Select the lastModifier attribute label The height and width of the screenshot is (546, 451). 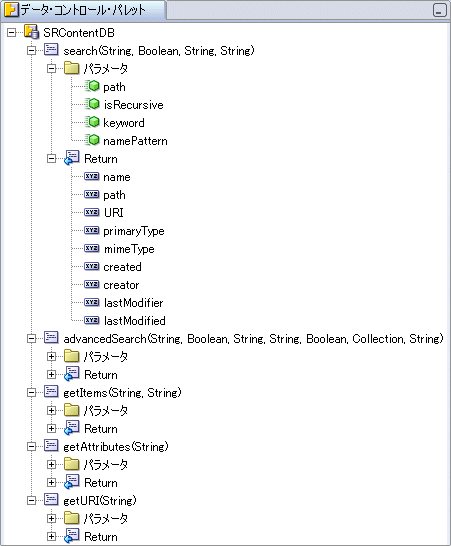[133, 303]
